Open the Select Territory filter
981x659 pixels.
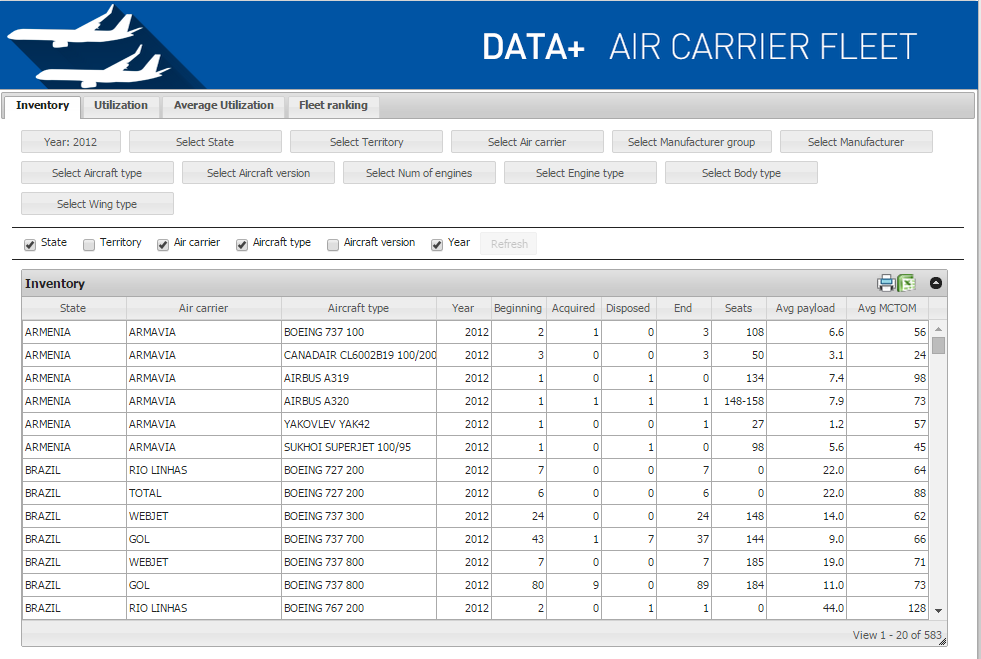point(367,142)
